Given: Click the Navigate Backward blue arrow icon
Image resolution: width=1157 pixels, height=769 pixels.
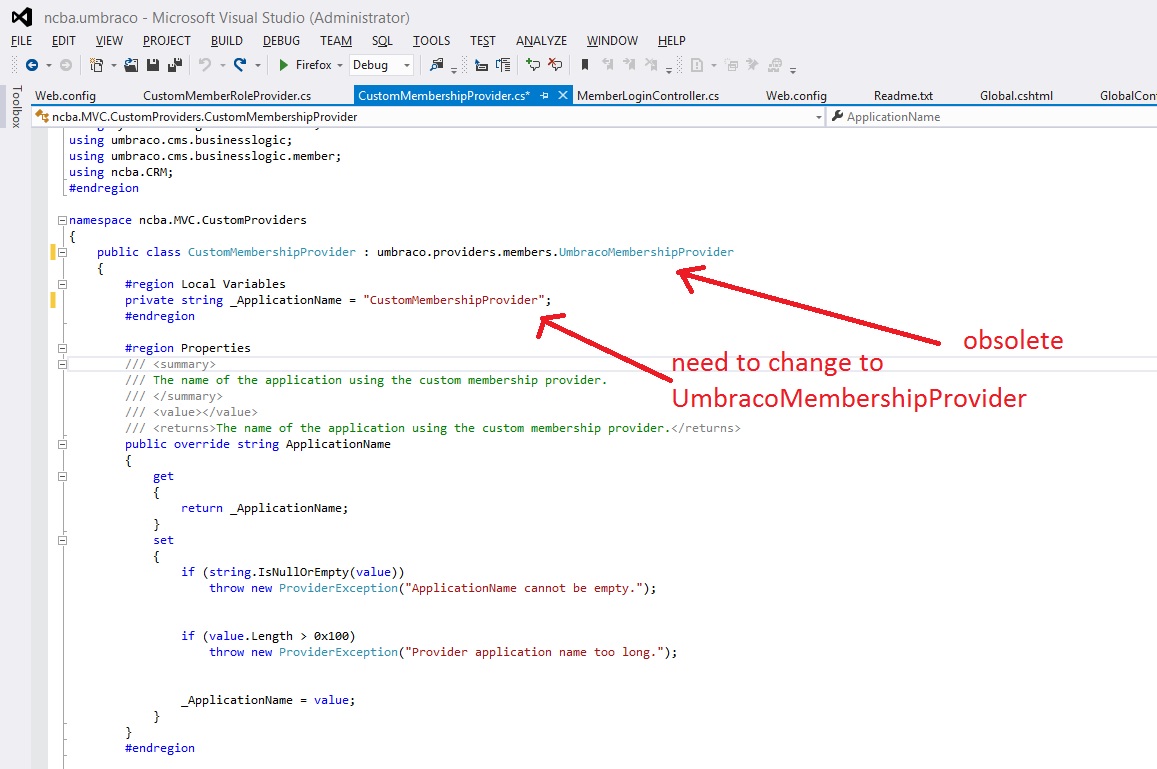Looking at the screenshot, I should click(32, 65).
